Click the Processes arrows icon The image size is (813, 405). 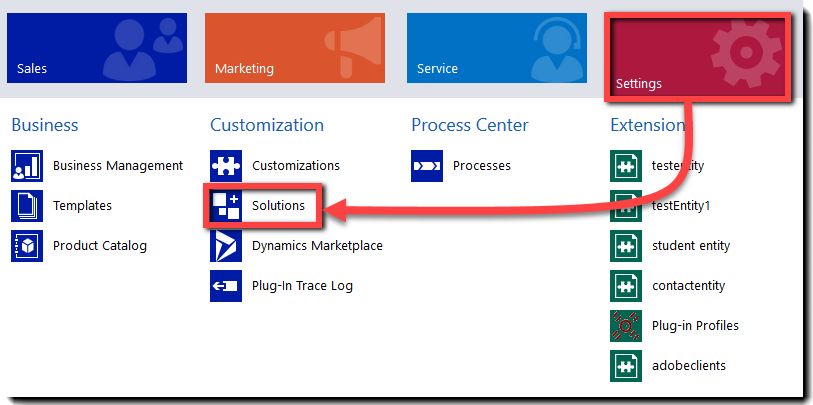pos(427,166)
